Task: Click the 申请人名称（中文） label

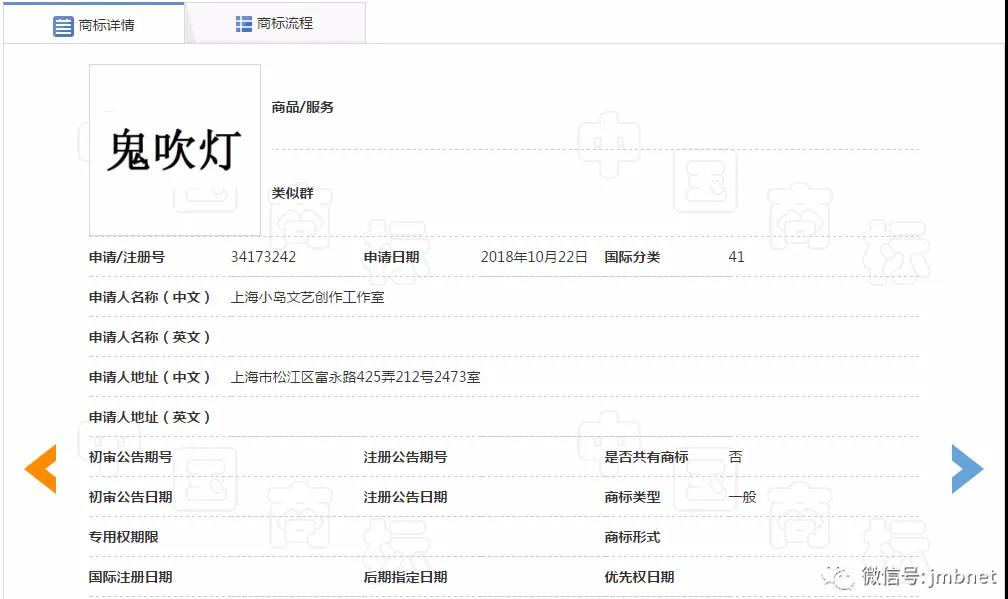Action: coord(150,297)
